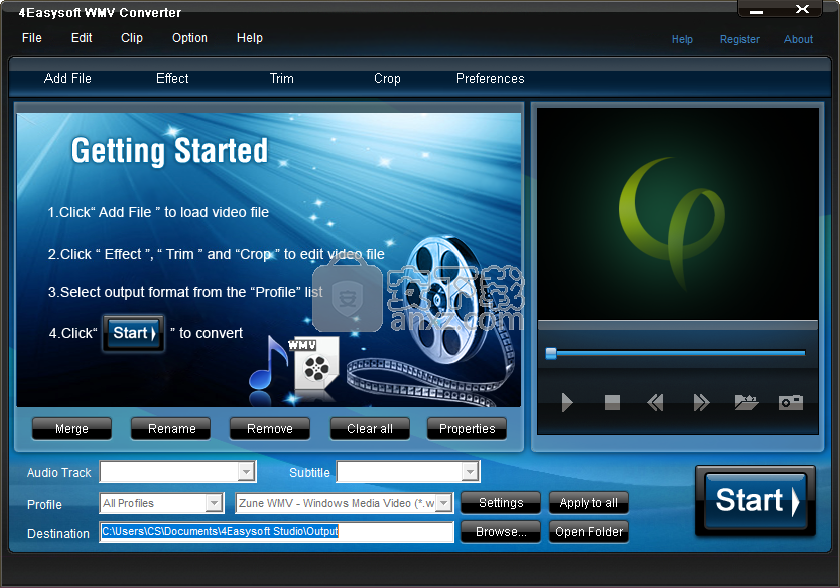
Task: Open the Effect tool
Action: pos(172,79)
